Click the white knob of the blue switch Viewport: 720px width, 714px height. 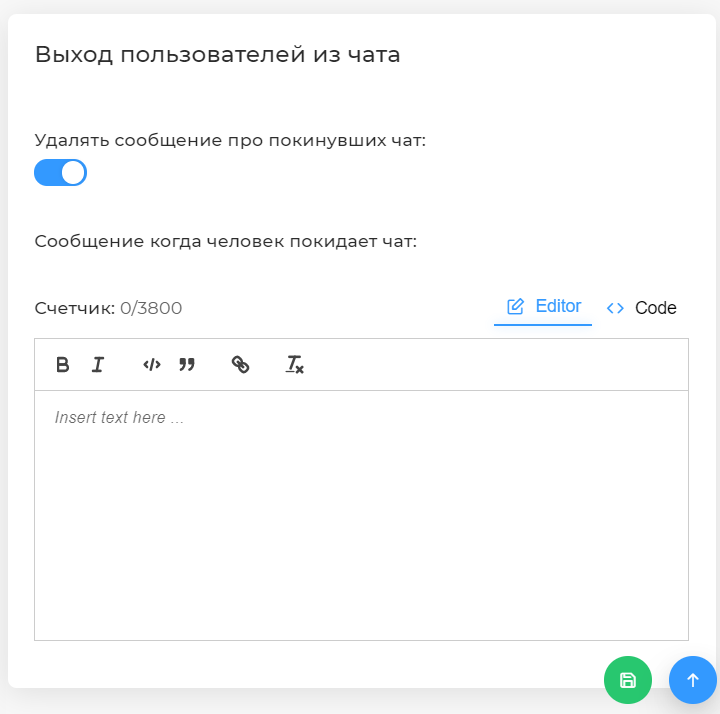[73, 173]
